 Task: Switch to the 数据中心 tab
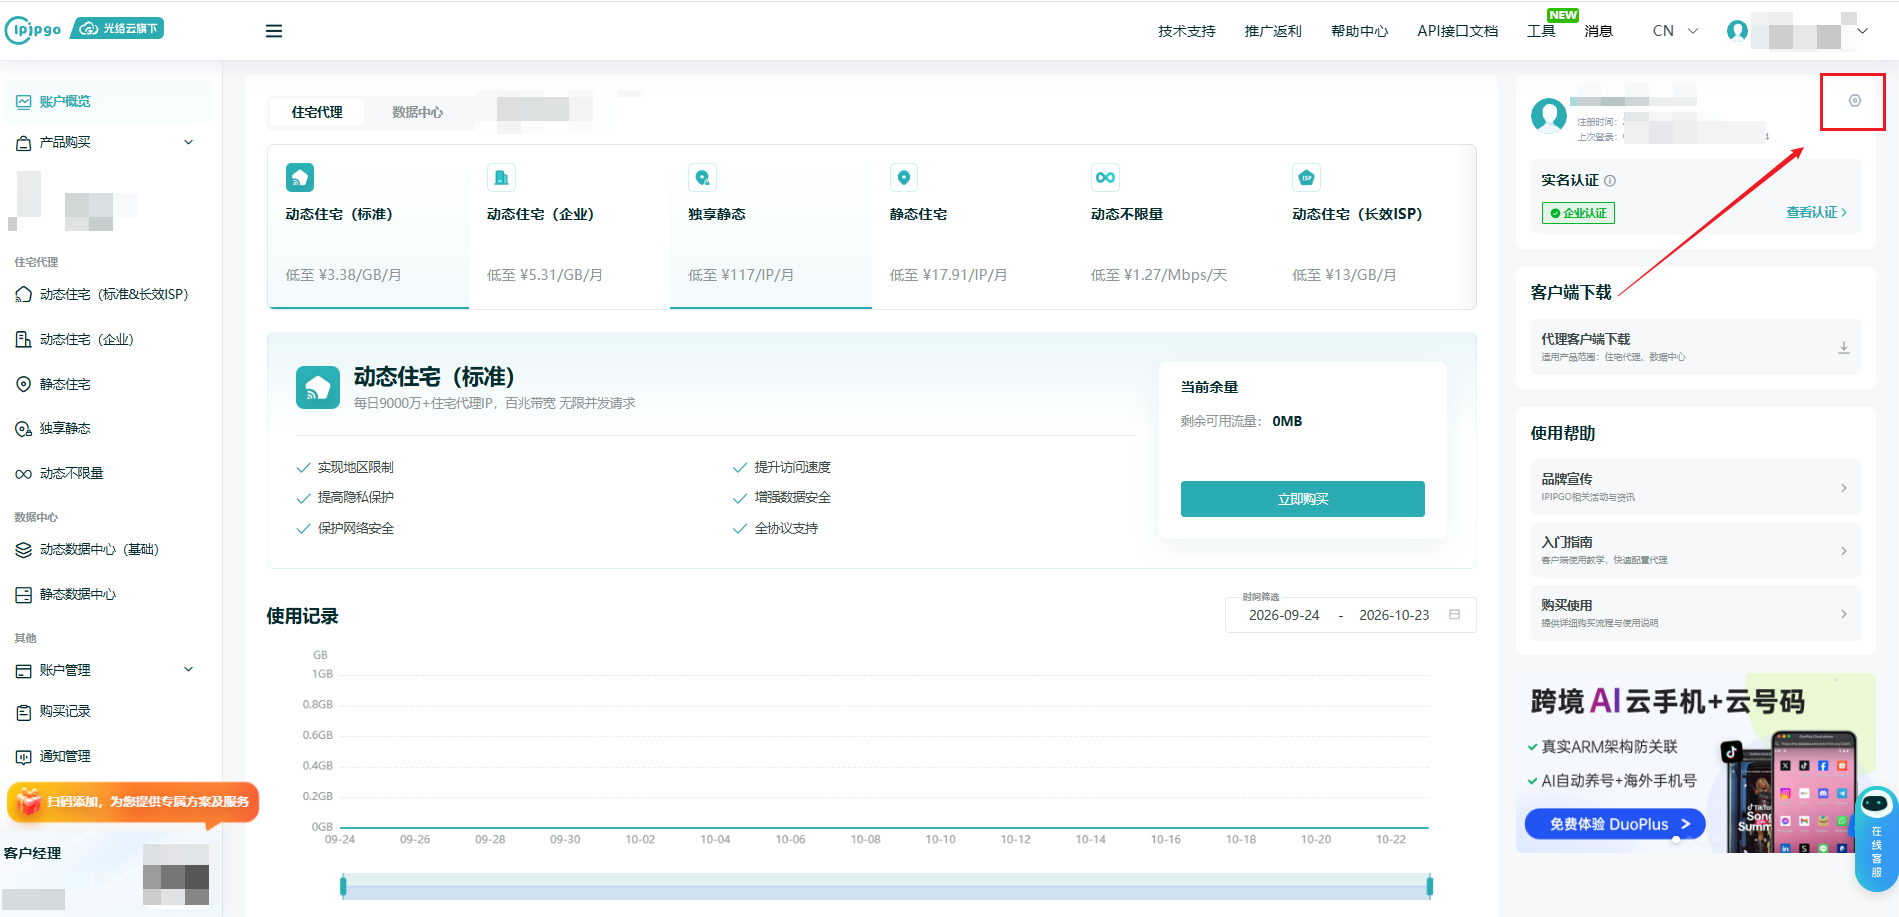(x=417, y=112)
